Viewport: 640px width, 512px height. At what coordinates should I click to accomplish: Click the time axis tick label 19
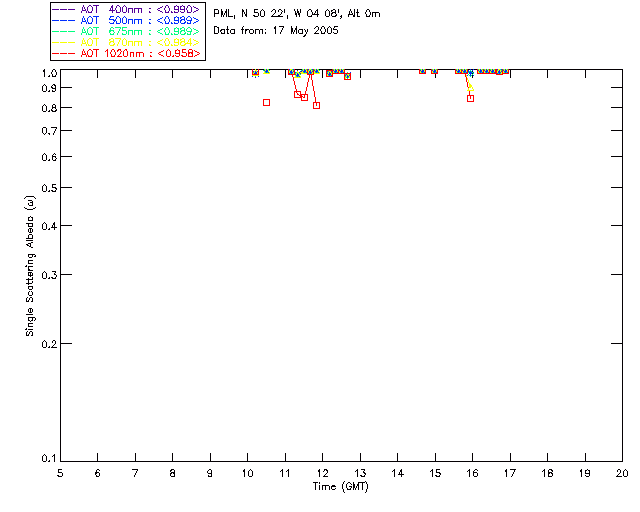(x=585, y=473)
